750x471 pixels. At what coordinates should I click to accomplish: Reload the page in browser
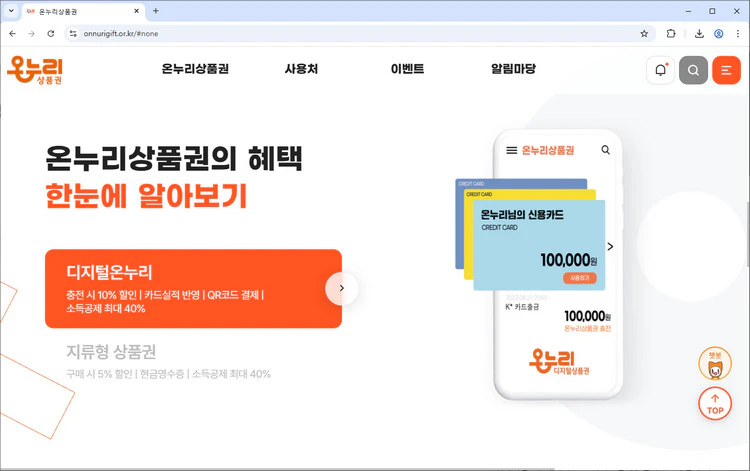click(51, 33)
